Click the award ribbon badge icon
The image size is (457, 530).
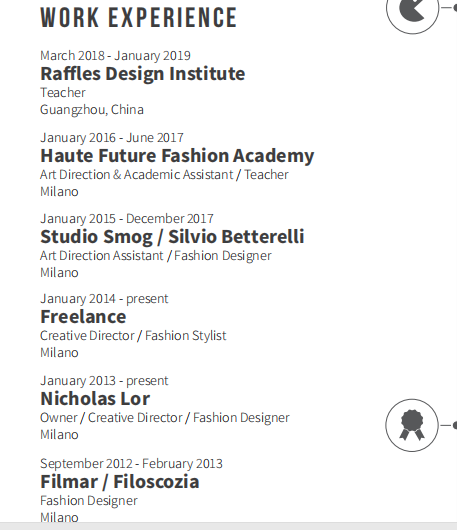point(412,425)
